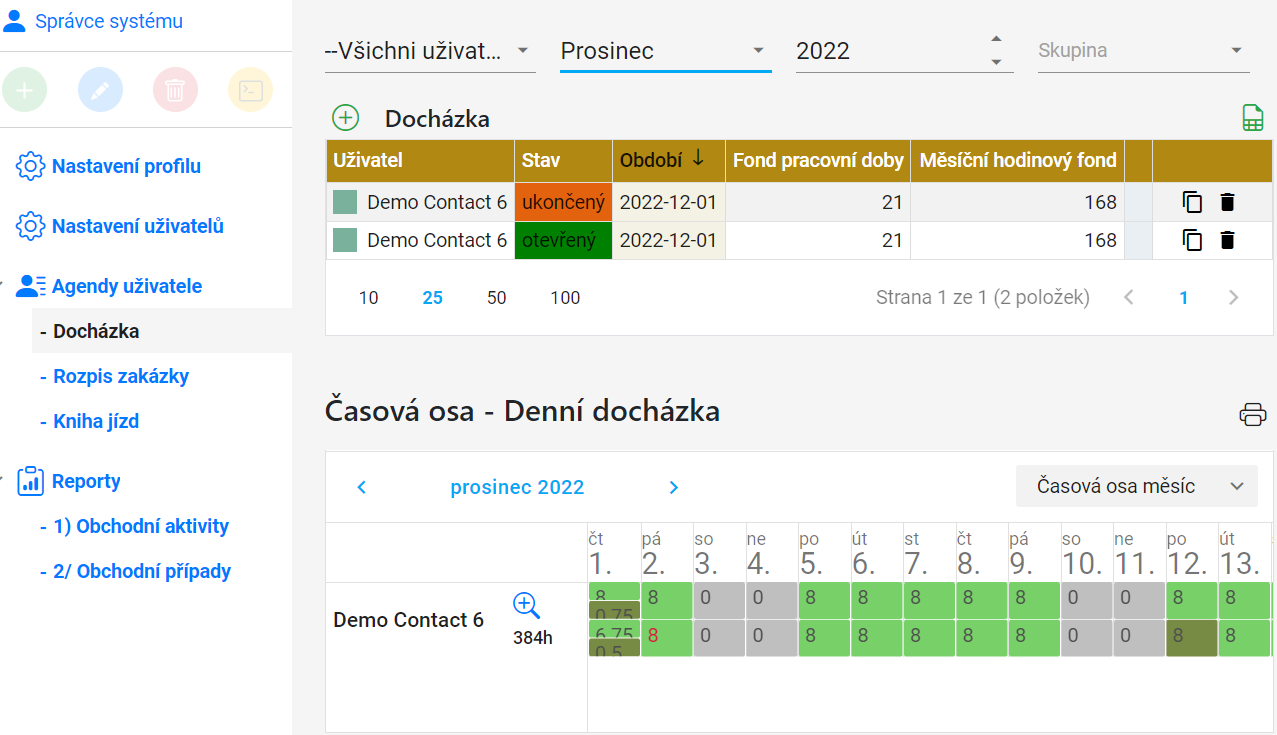Click the red trash toolbar button
This screenshot has height=735, width=1277.
175,90
